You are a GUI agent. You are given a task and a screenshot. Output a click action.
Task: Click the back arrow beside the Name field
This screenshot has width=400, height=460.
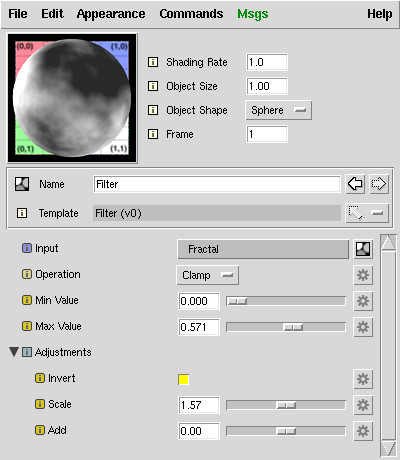pyautogui.click(x=355, y=184)
